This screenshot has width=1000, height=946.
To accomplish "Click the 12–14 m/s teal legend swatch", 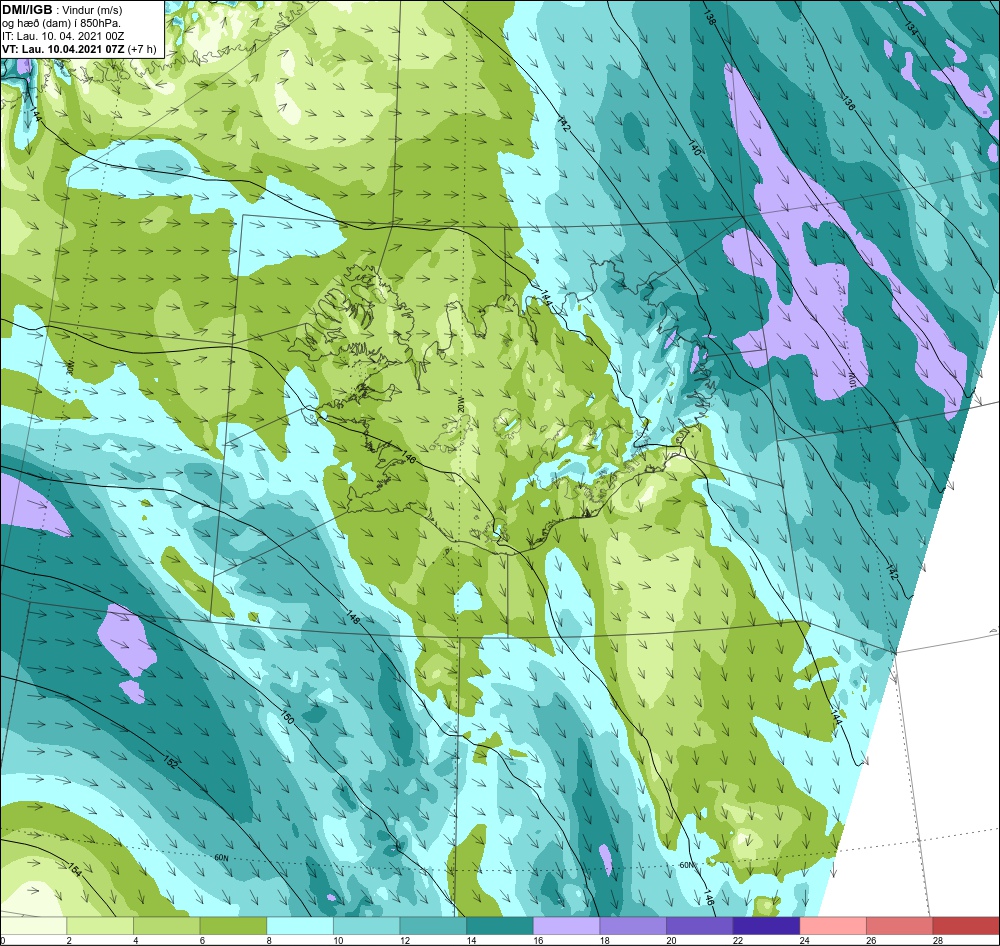I will click(x=433, y=926).
